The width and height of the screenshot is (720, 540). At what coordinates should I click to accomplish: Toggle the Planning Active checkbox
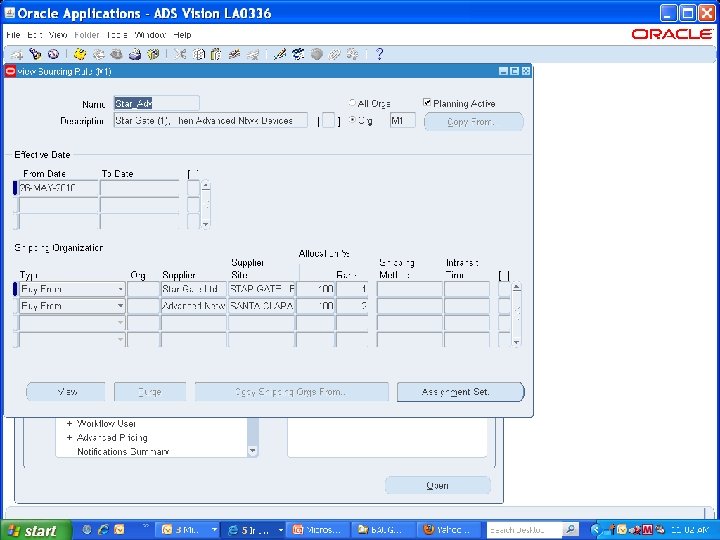pyautogui.click(x=427, y=102)
